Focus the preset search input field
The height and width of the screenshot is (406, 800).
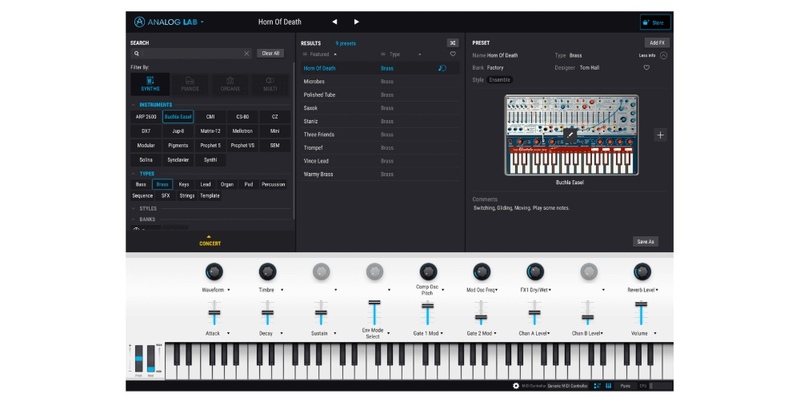[x=191, y=54]
